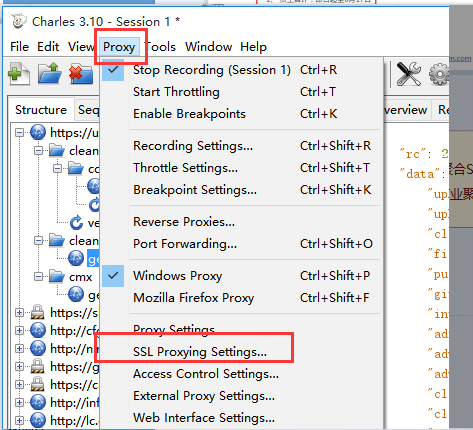Click the refresh arrow icon next to ve

click(x=76, y=222)
